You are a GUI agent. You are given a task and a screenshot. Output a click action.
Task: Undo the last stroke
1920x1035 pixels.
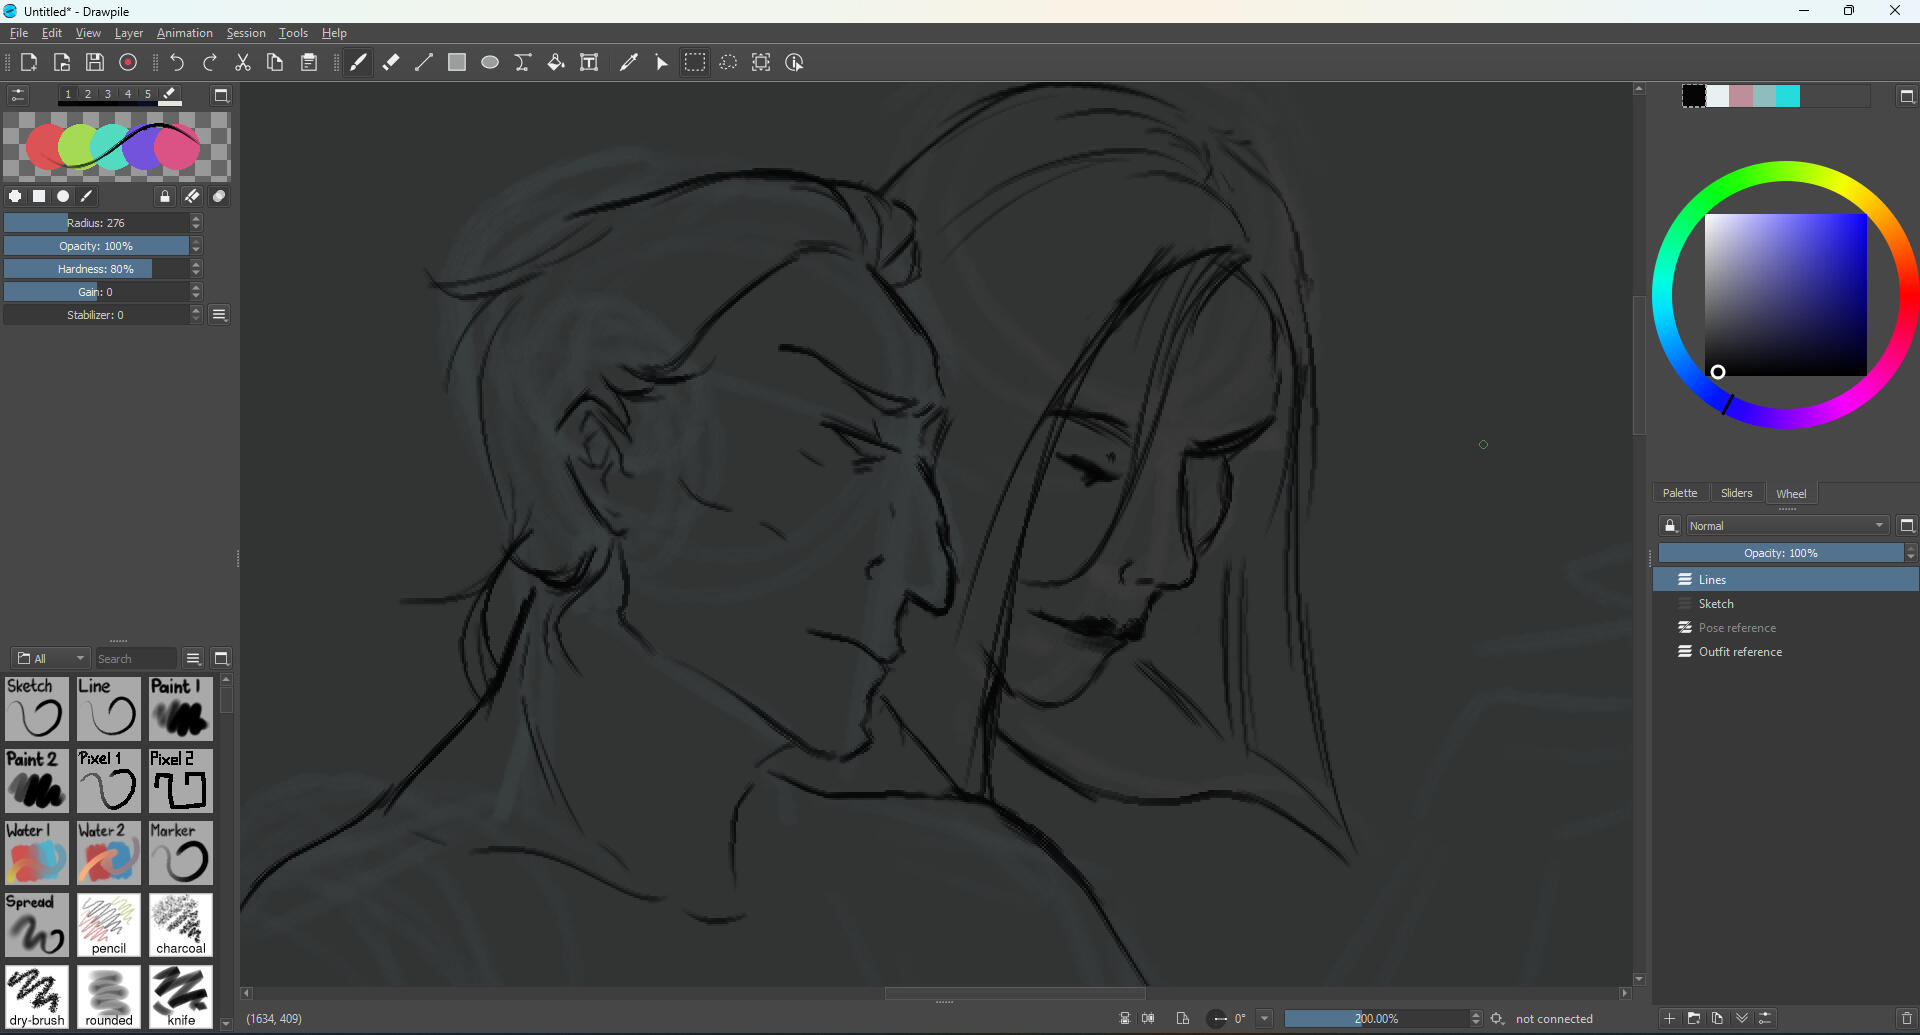(x=177, y=62)
